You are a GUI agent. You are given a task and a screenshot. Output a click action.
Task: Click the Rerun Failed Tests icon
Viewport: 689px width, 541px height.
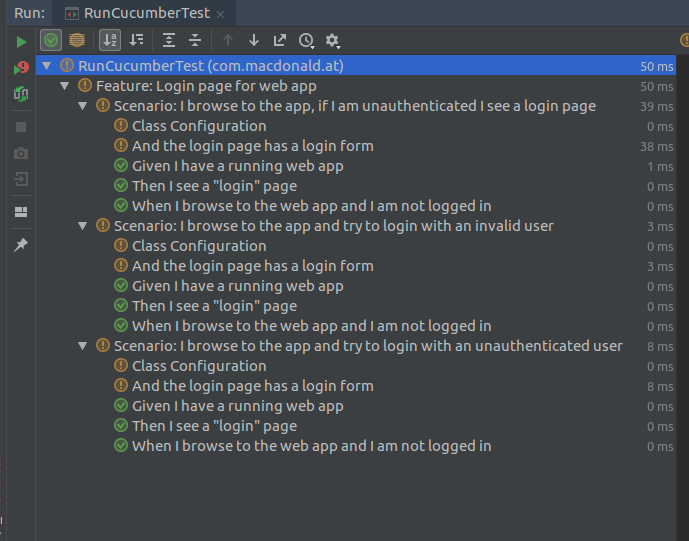click(x=21, y=68)
